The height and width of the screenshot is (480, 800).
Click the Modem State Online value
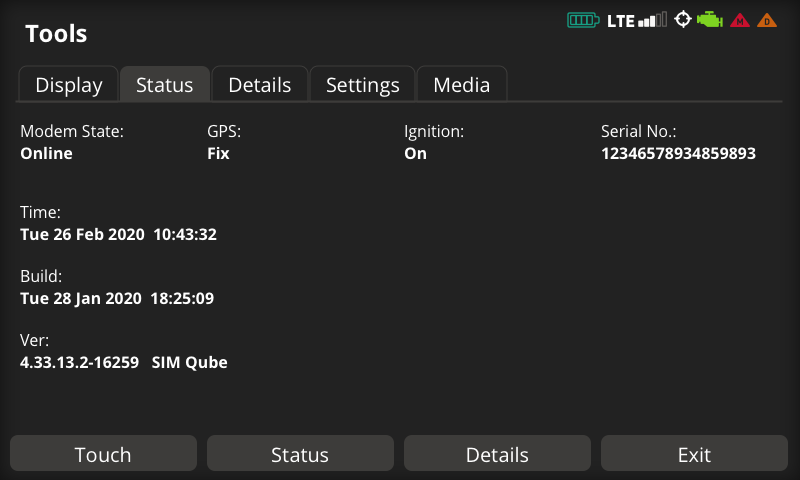[47, 154]
